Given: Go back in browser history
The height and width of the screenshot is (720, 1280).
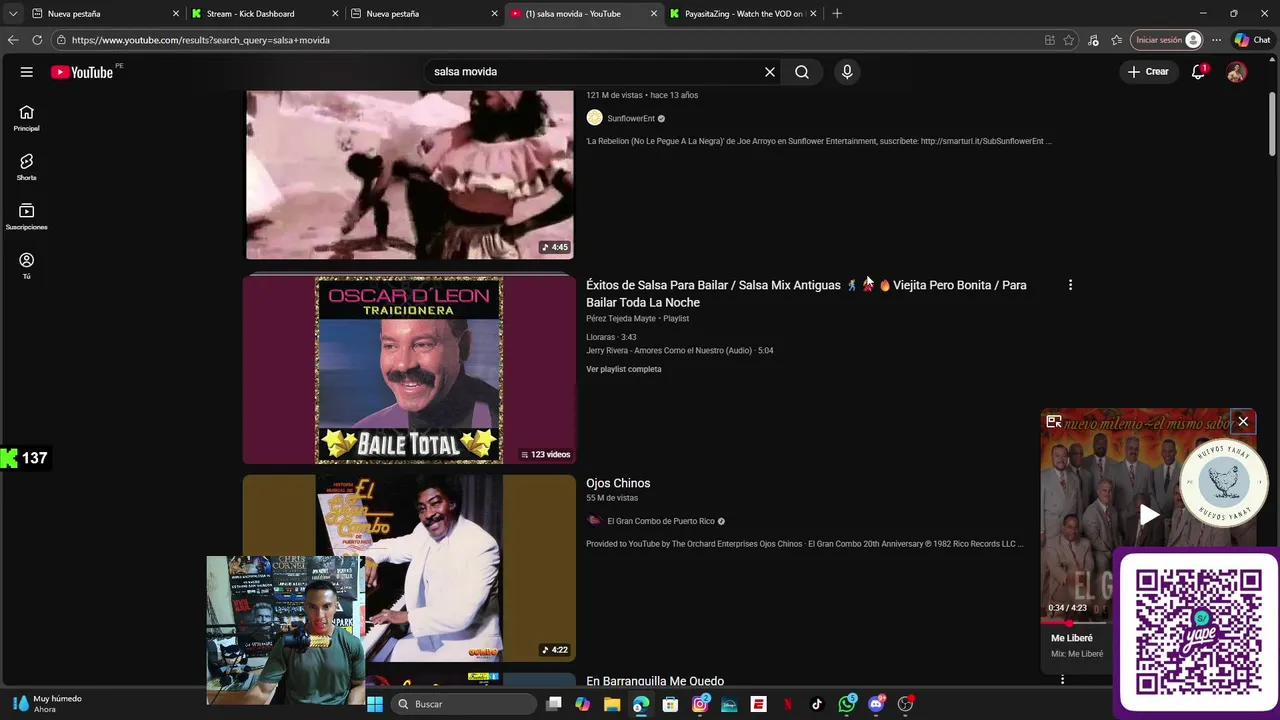Looking at the screenshot, I should tap(13, 40).
